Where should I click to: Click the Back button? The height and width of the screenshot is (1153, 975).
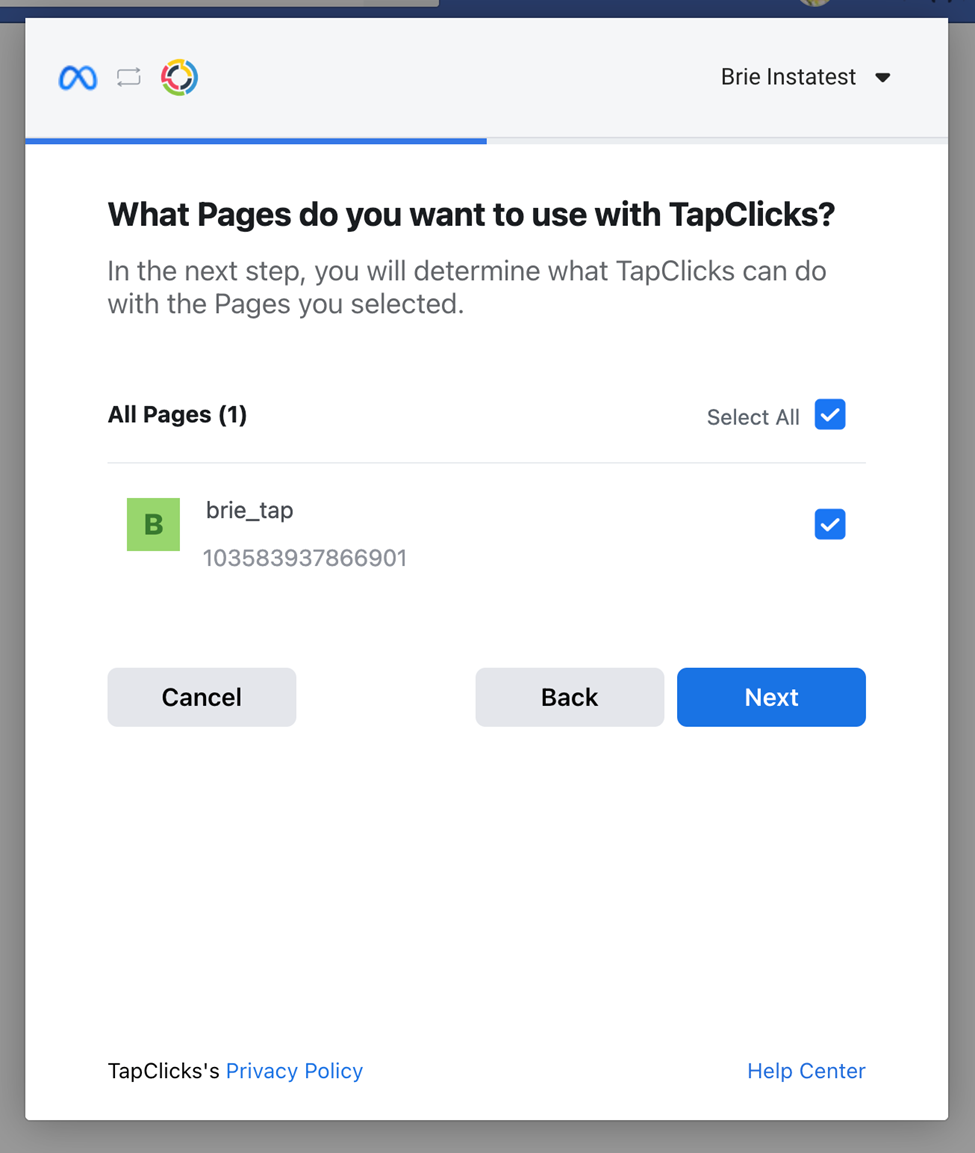[x=569, y=697]
